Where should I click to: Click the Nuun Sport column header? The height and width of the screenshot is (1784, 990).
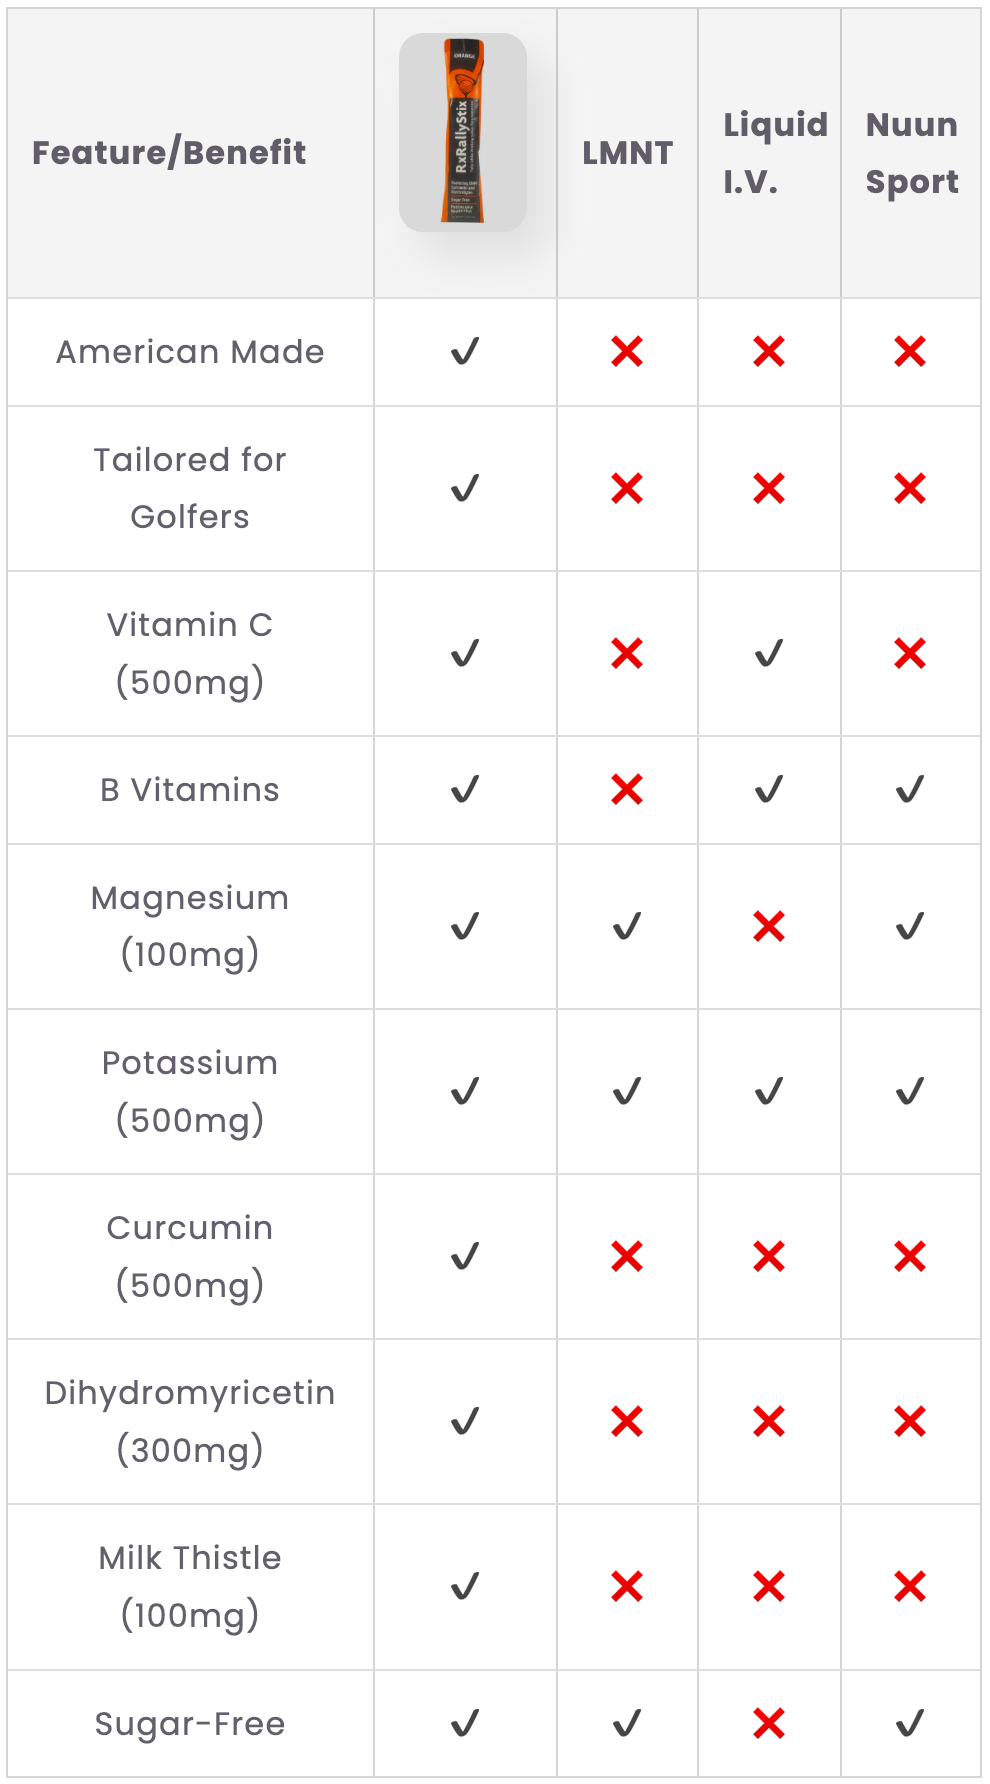click(912, 153)
